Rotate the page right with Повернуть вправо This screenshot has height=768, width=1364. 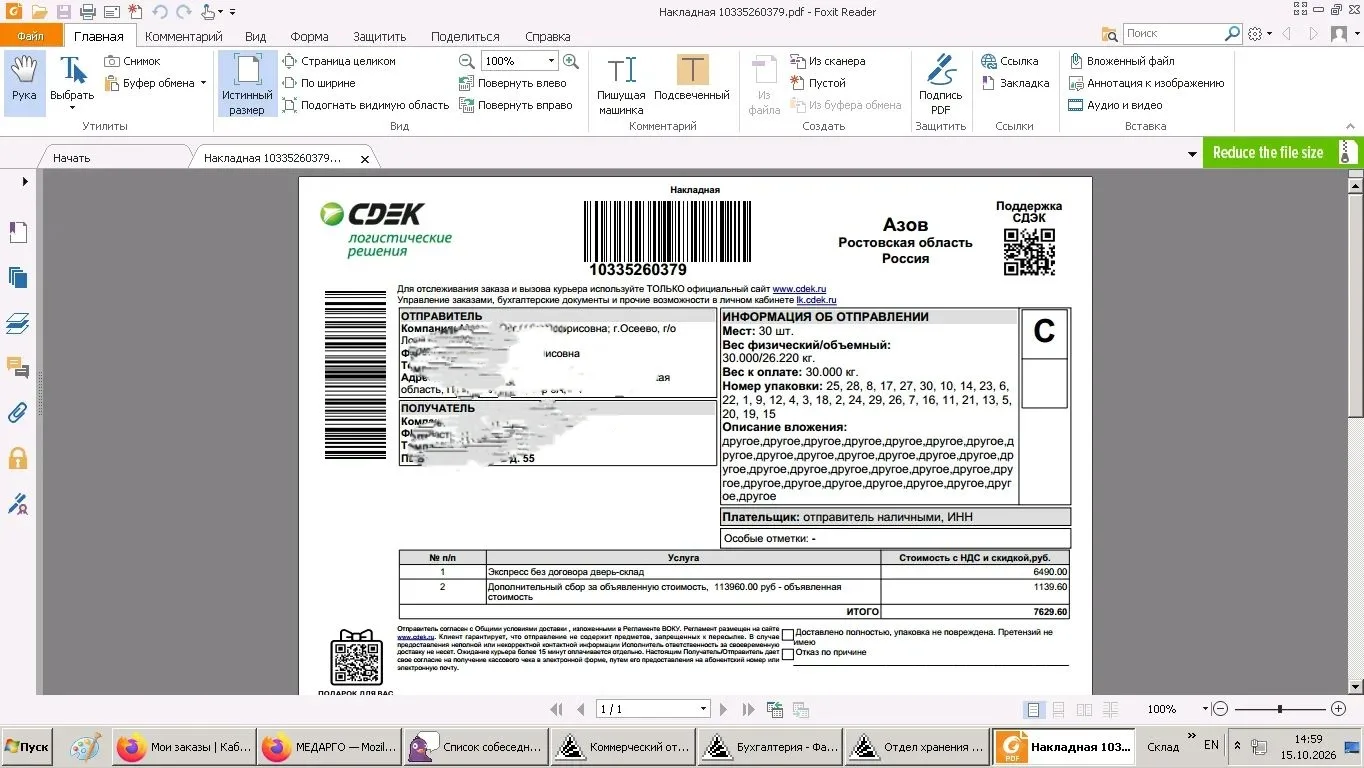coord(516,105)
